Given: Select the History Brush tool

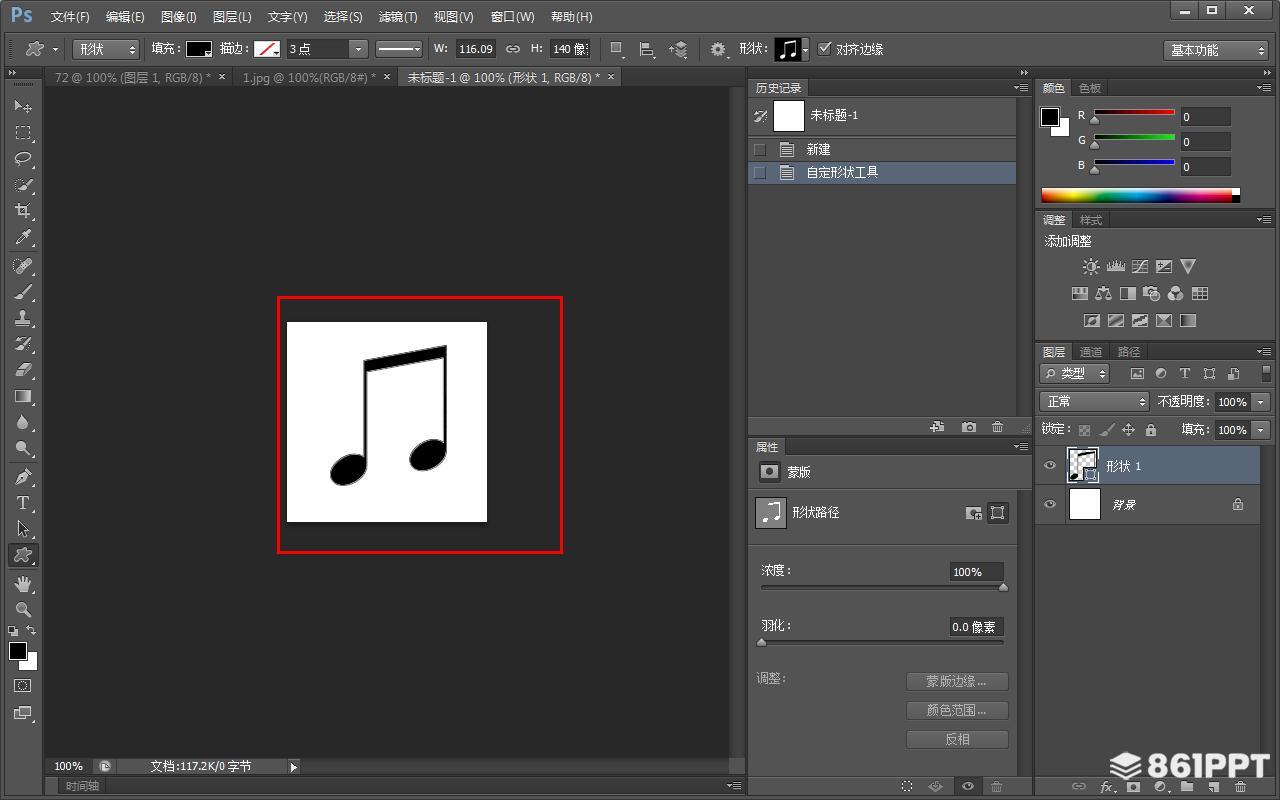Looking at the screenshot, I should point(23,344).
